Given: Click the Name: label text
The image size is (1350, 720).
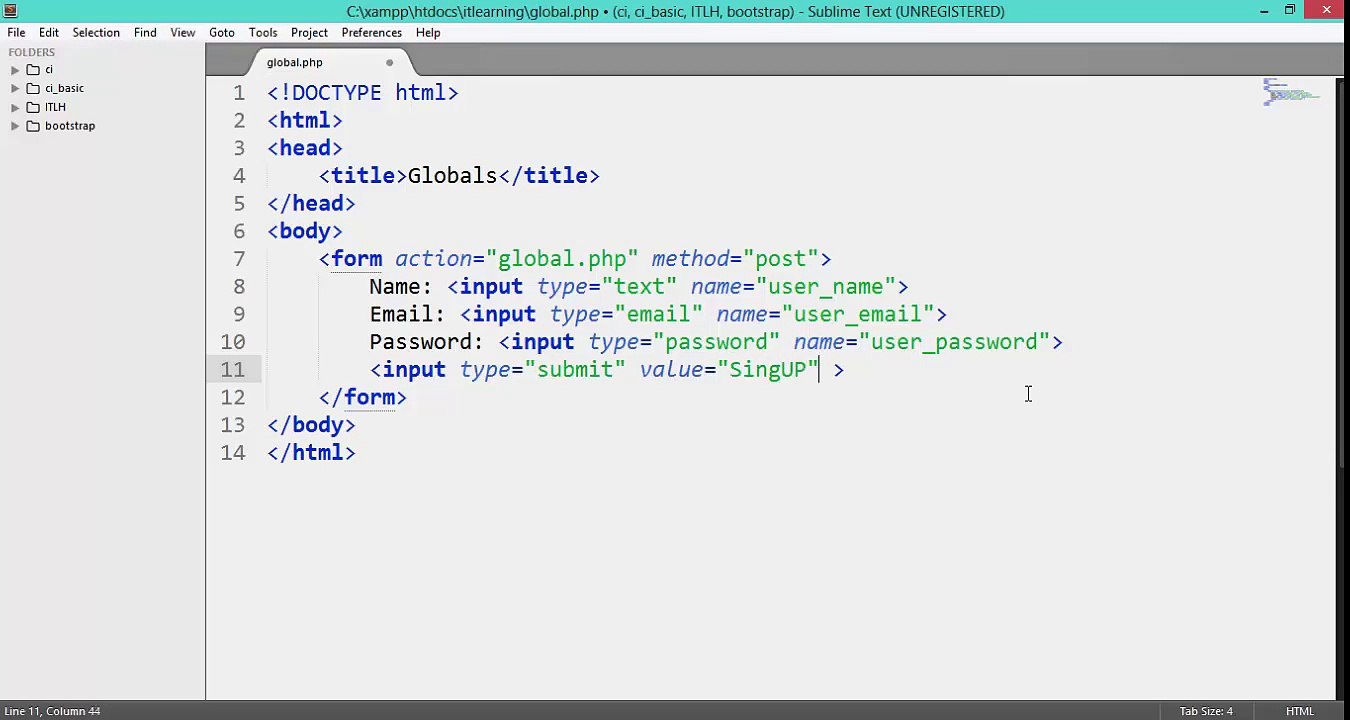Looking at the screenshot, I should point(401,287).
